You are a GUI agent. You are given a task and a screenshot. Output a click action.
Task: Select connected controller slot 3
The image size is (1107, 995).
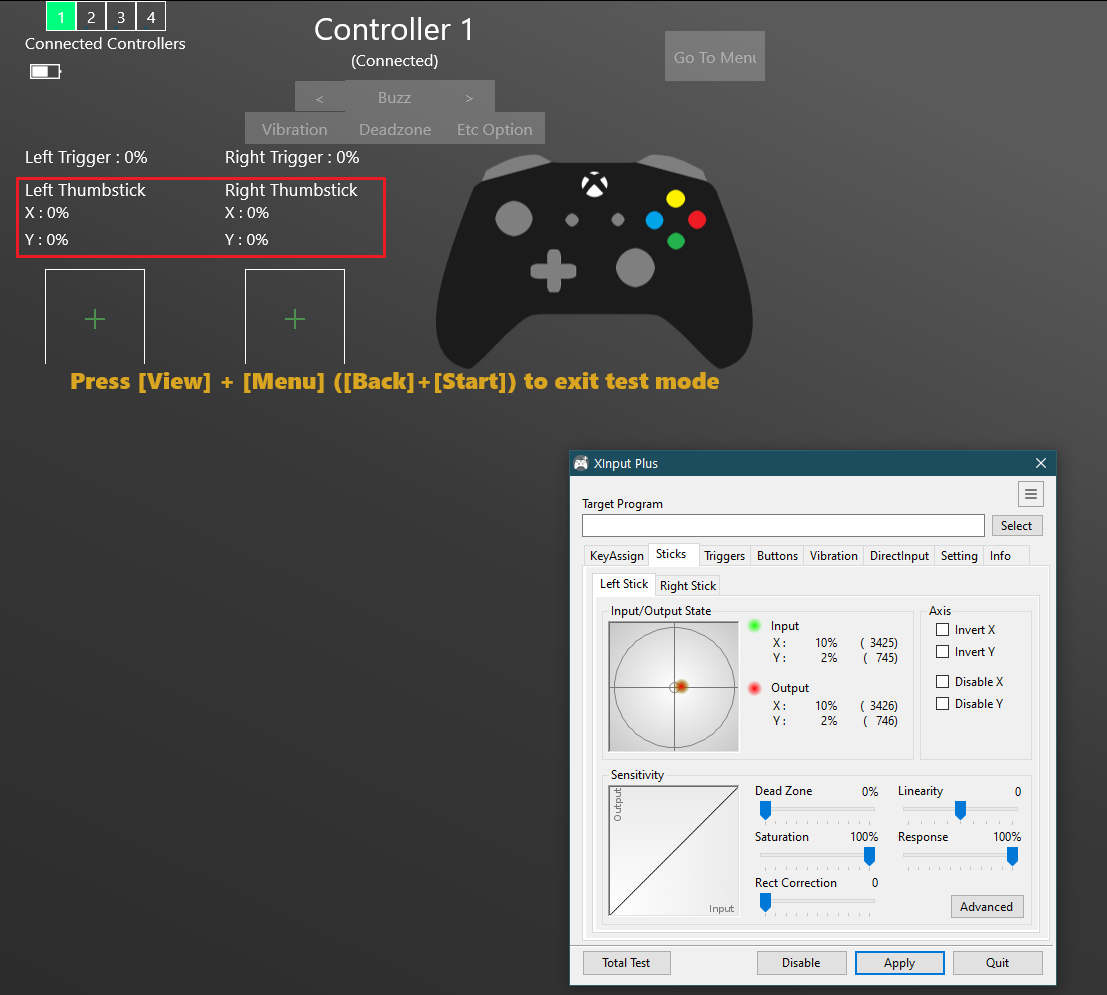(x=121, y=17)
